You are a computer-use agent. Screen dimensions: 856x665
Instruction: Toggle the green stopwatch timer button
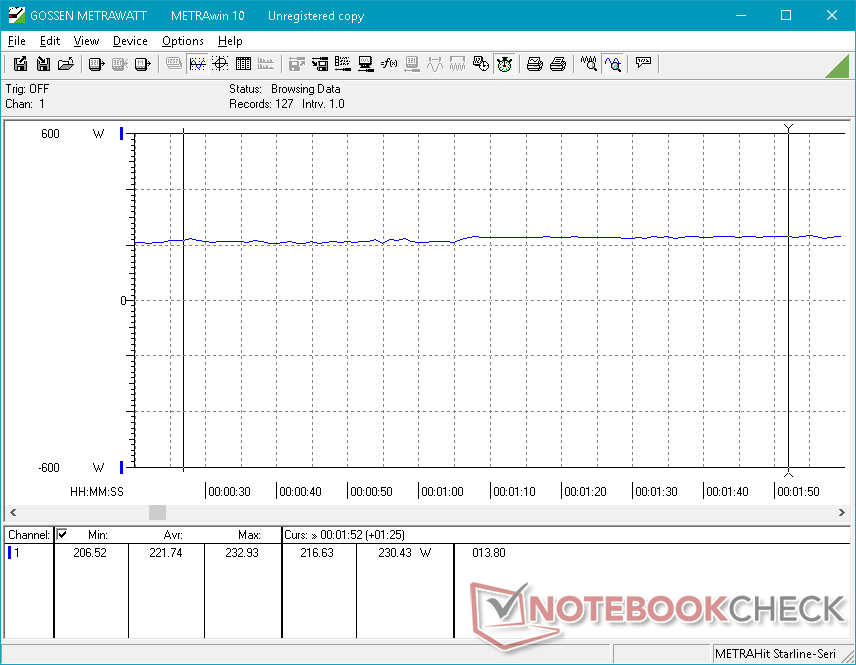click(x=504, y=64)
